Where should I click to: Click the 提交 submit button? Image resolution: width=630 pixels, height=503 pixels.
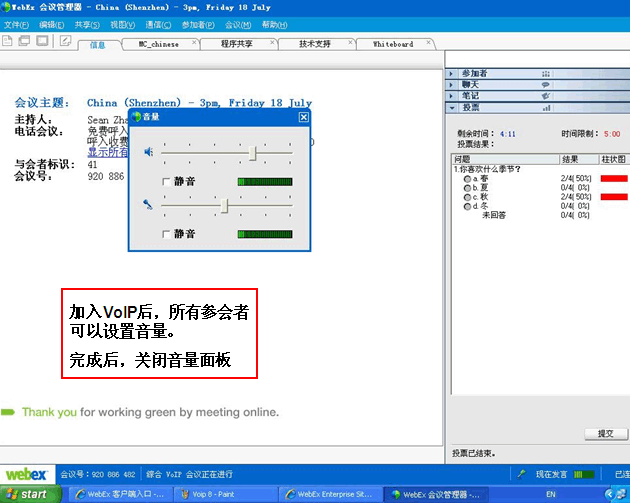pos(605,433)
